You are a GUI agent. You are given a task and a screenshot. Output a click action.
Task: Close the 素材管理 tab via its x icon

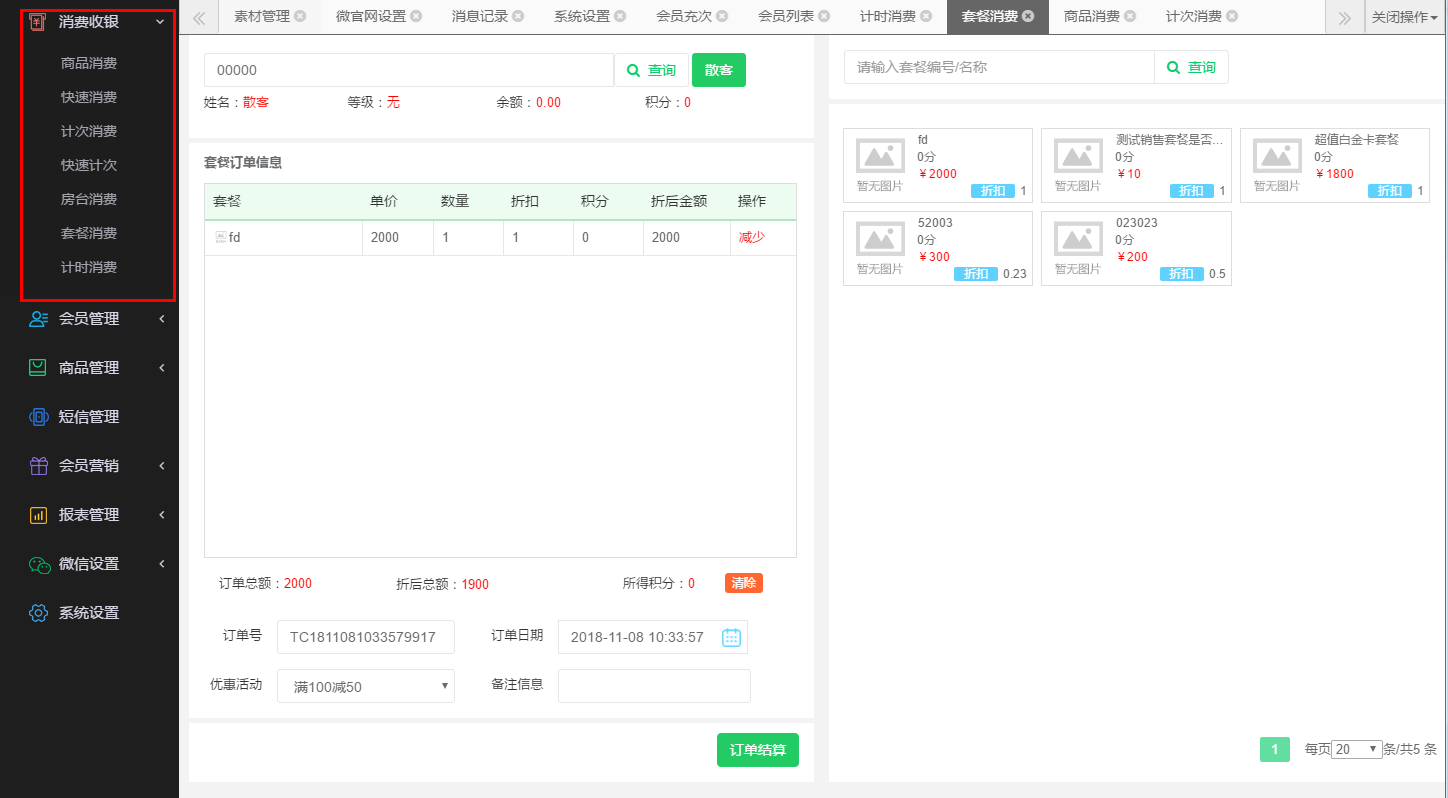click(300, 16)
